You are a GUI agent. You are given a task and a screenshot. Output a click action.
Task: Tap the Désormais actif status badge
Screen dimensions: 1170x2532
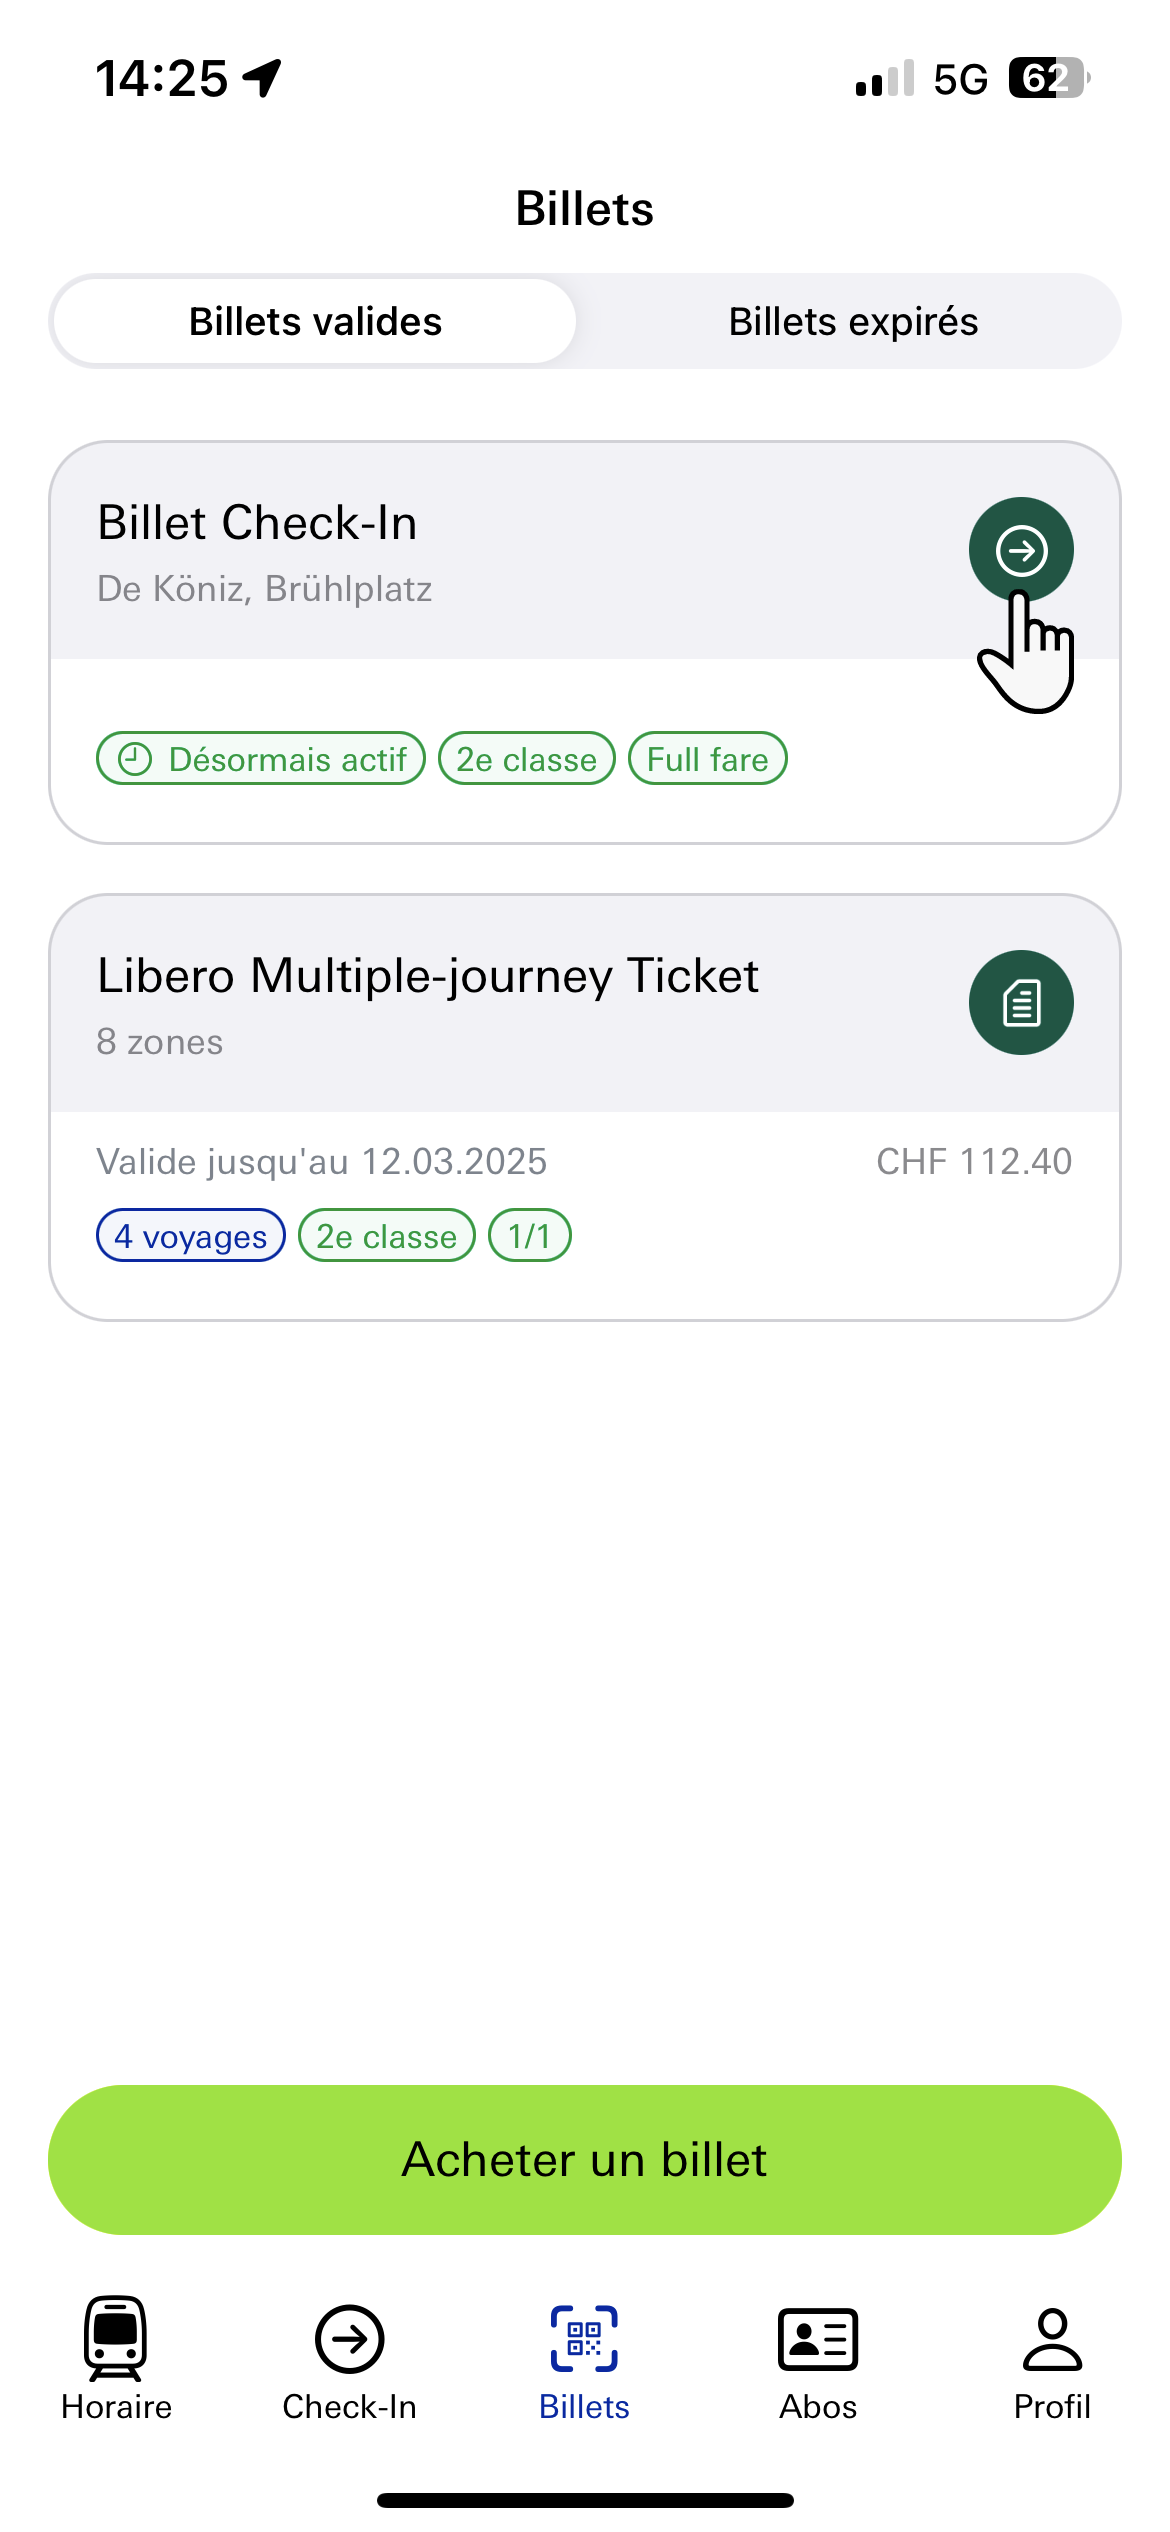(x=261, y=759)
